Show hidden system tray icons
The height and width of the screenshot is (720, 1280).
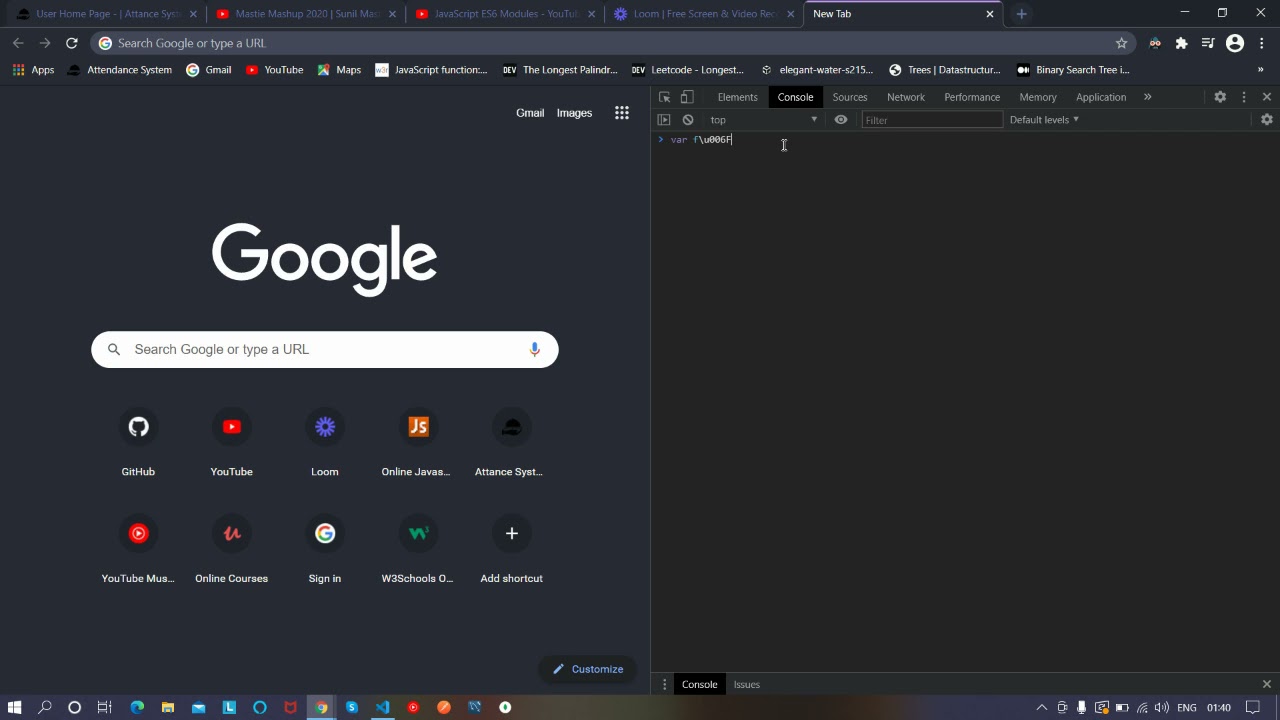click(1041, 707)
